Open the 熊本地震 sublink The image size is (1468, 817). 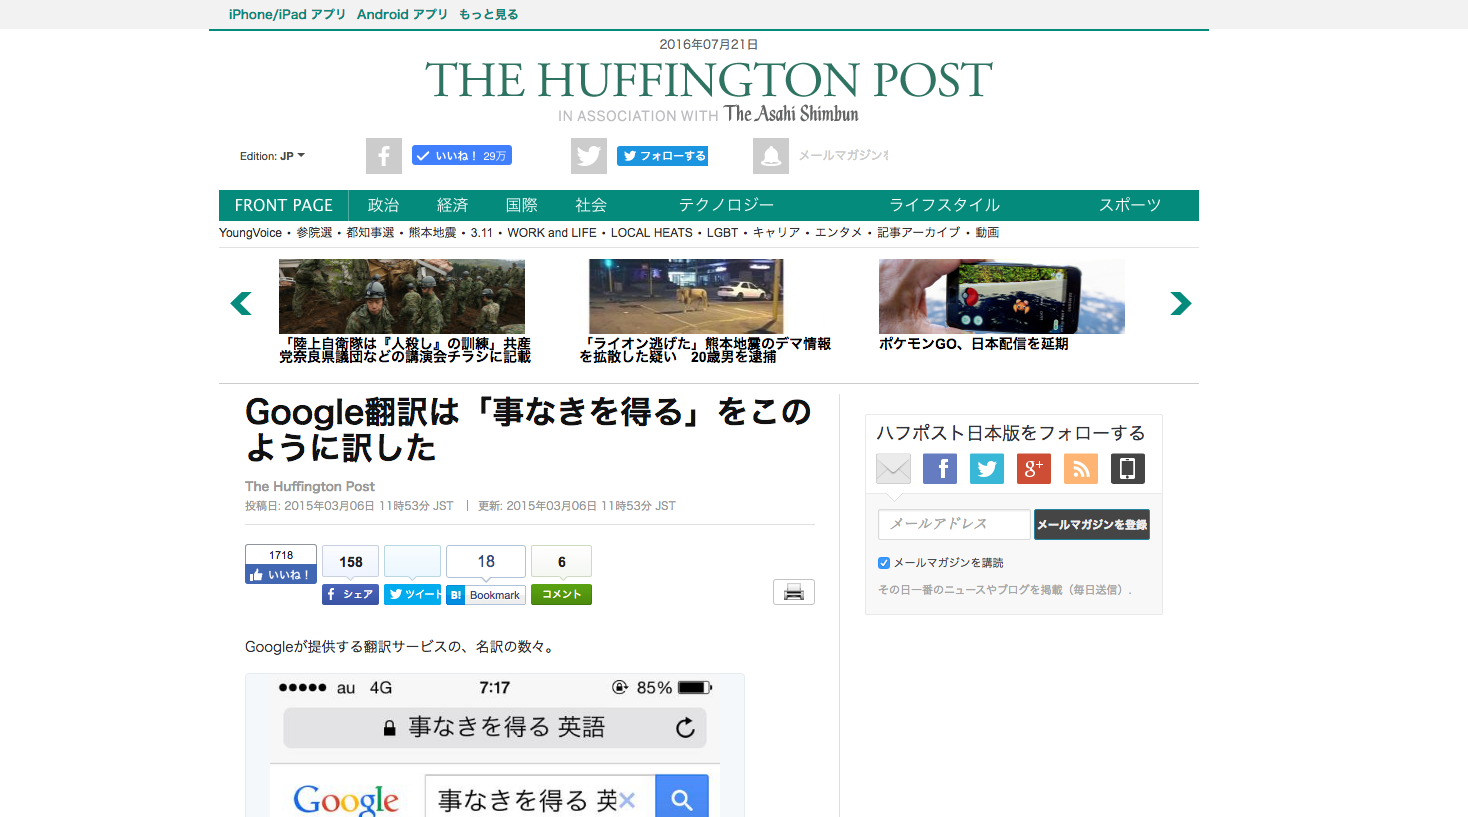pos(432,233)
